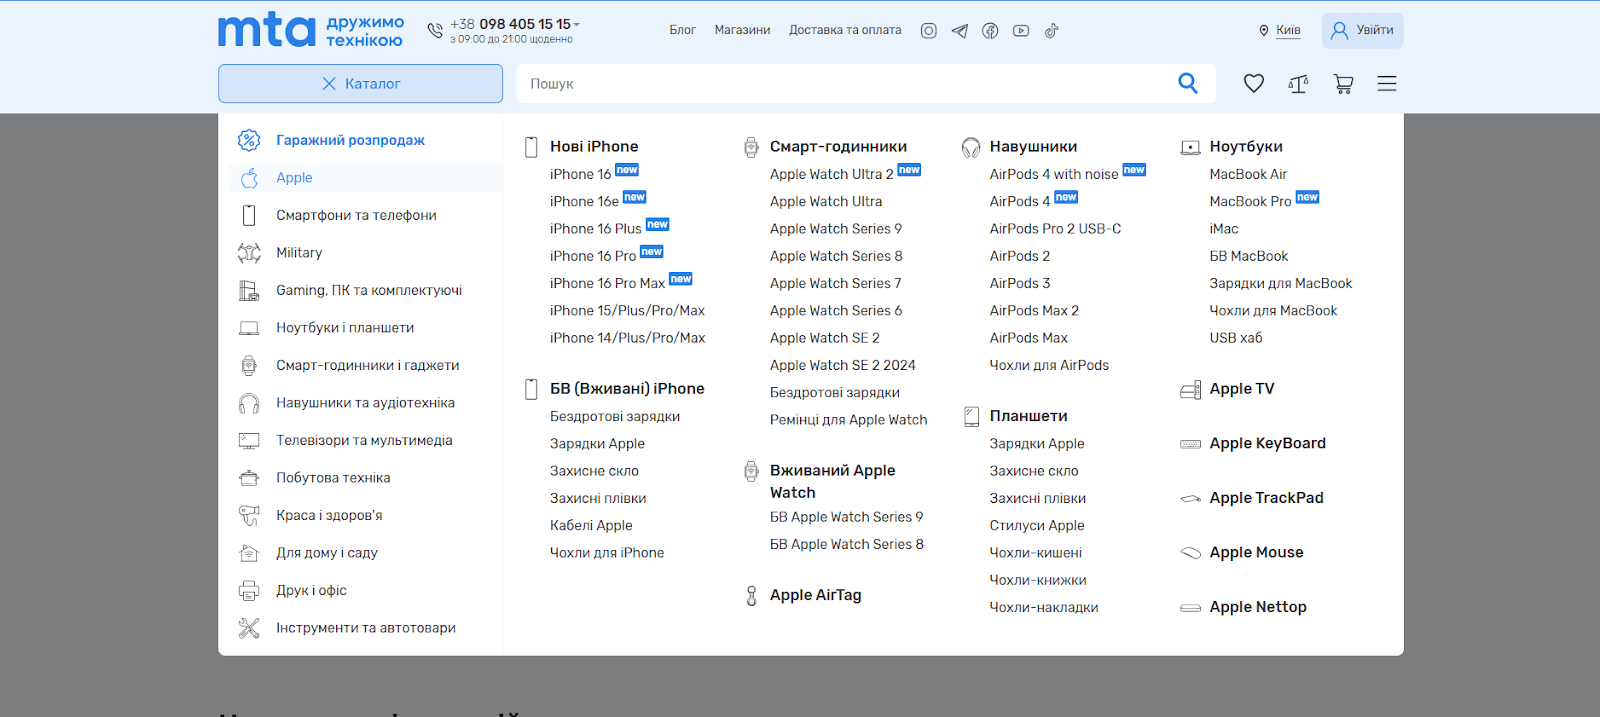Image resolution: width=1600 pixels, height=717 pixels.
Task: Open MacBook Air link
Action: click(x=1248, y=174)
